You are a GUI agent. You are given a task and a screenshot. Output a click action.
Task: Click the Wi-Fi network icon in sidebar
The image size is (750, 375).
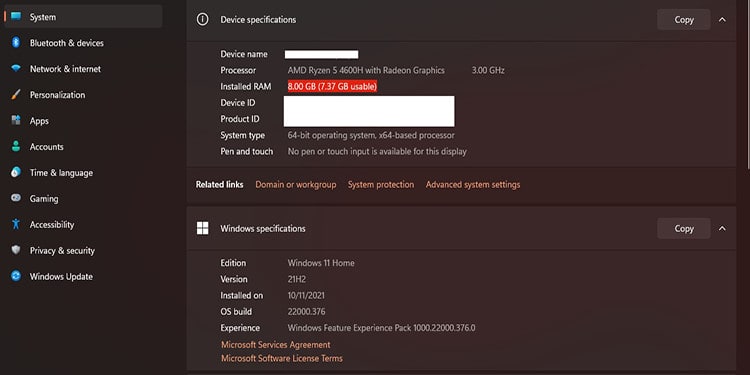point(16,68)
